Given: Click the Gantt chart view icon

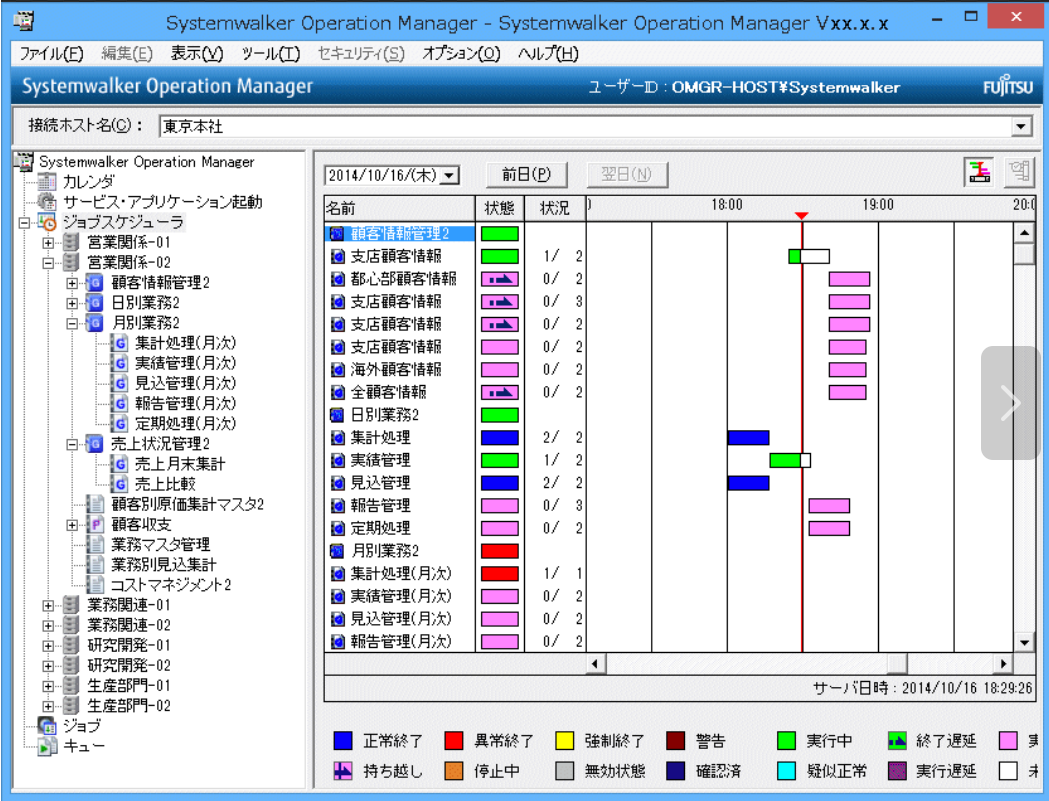Looking at the screenshot, I should (978, 172).
